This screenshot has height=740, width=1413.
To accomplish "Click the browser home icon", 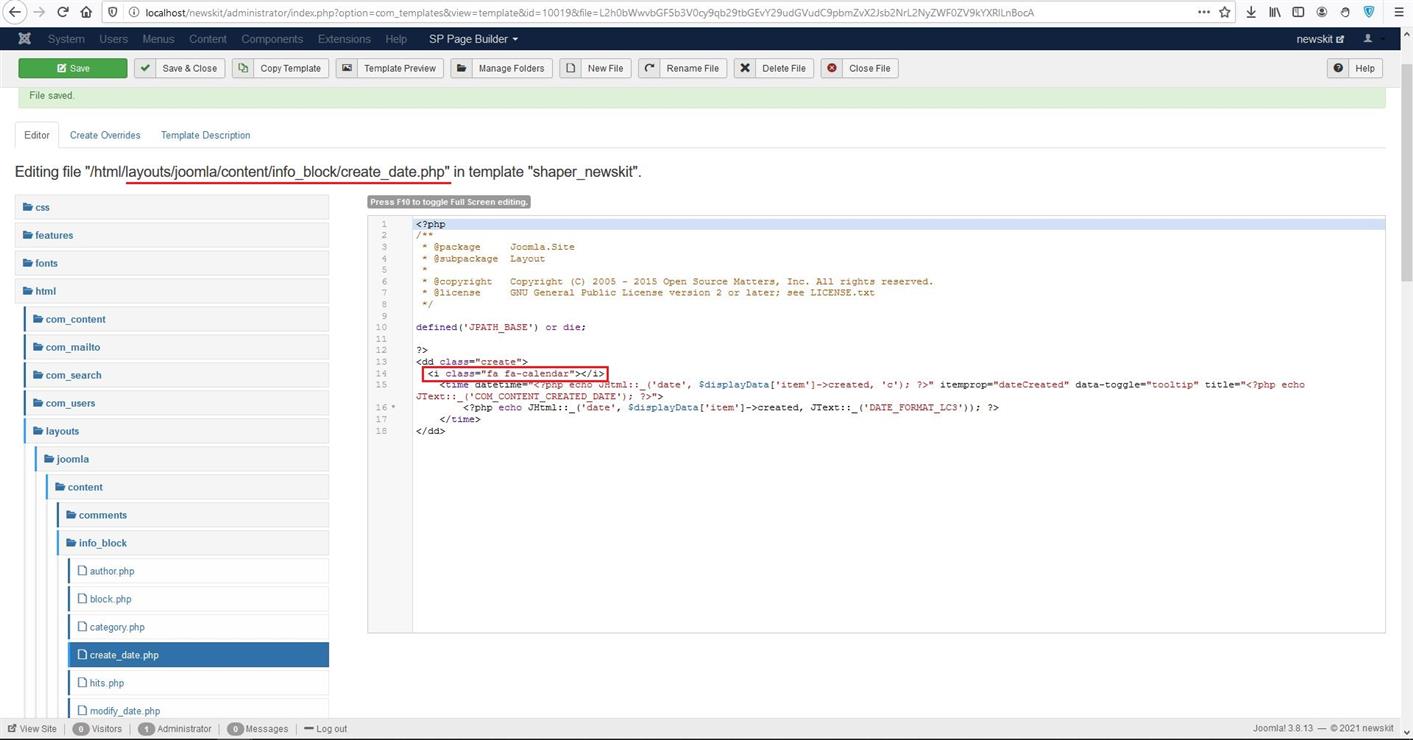I will [86, 12].
